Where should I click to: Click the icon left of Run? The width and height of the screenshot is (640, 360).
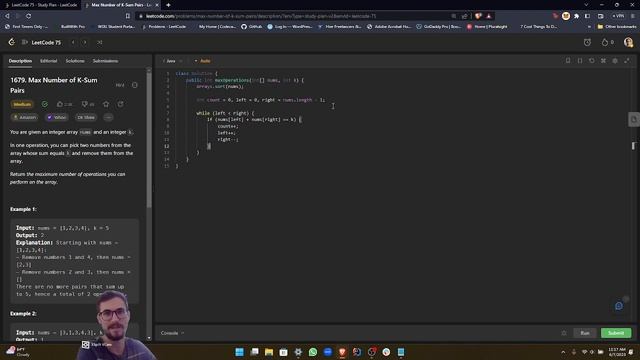[x=564, y=333]
